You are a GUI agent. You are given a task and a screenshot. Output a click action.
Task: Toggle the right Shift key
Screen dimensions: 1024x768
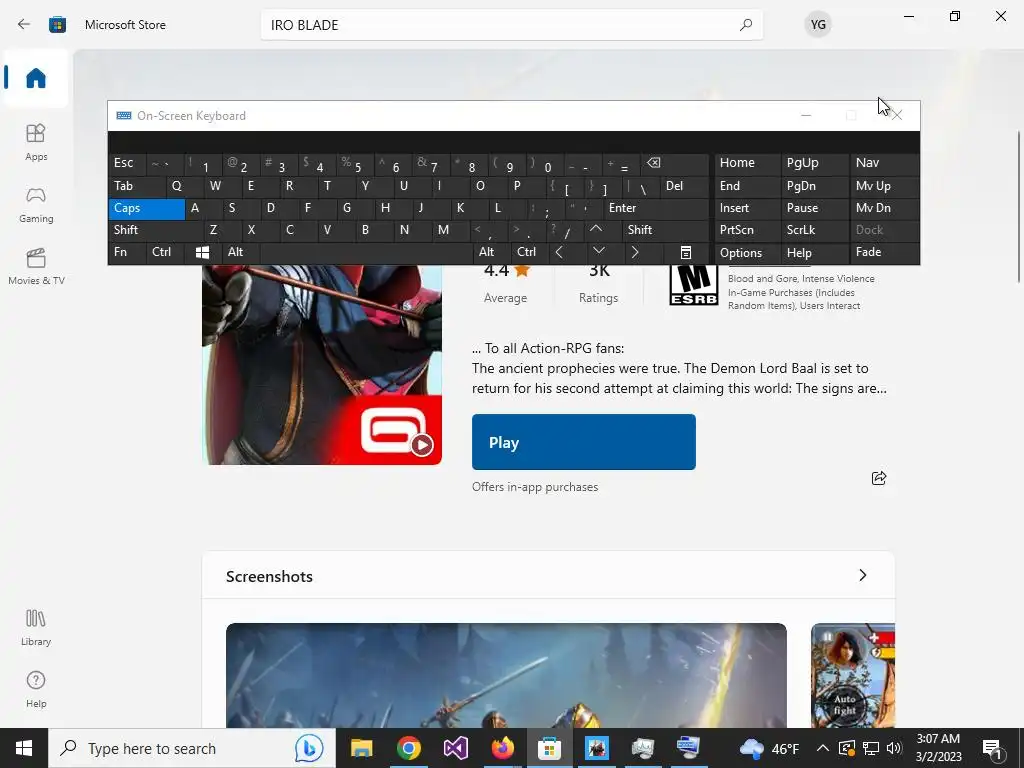pyautogui.click(x=665, y=230)
